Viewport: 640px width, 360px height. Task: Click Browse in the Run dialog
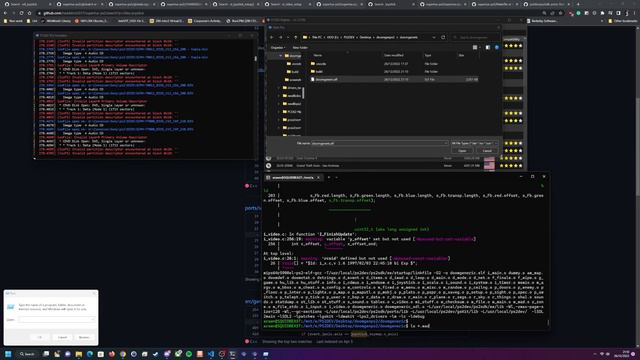84,337
